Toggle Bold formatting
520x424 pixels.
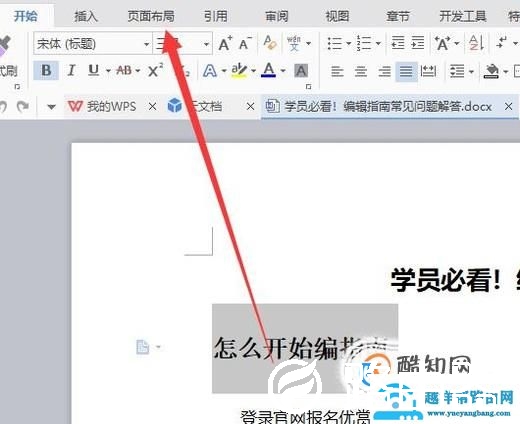tap(46, 70)
